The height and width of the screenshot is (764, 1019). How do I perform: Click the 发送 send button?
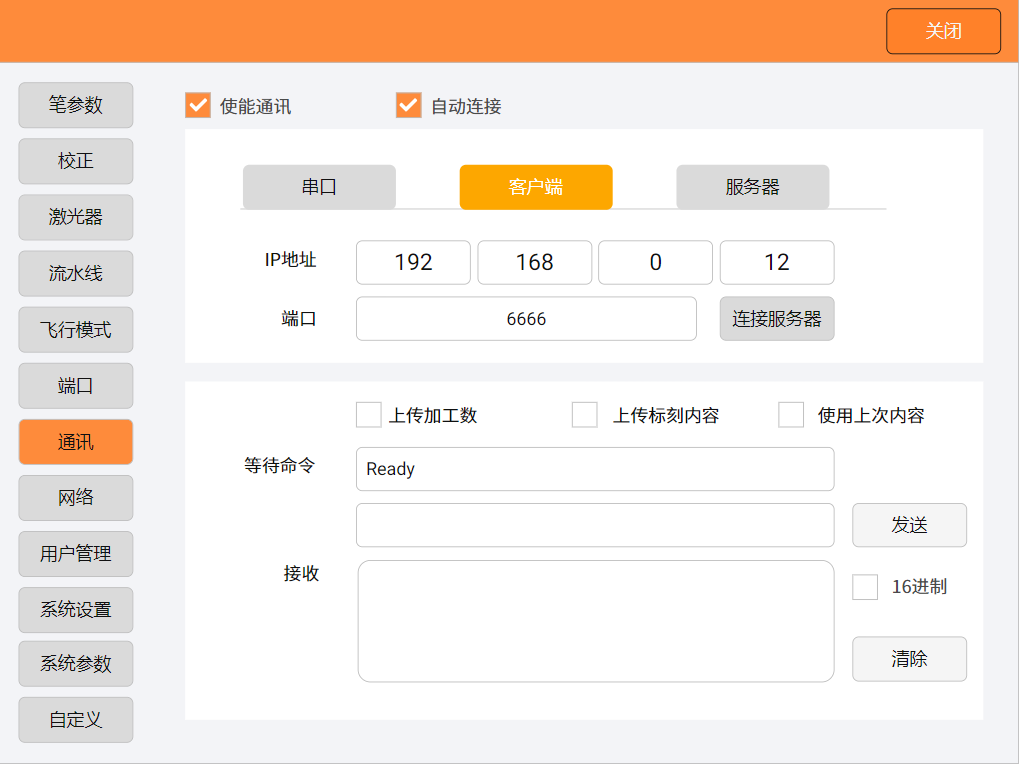coord(908,525)
